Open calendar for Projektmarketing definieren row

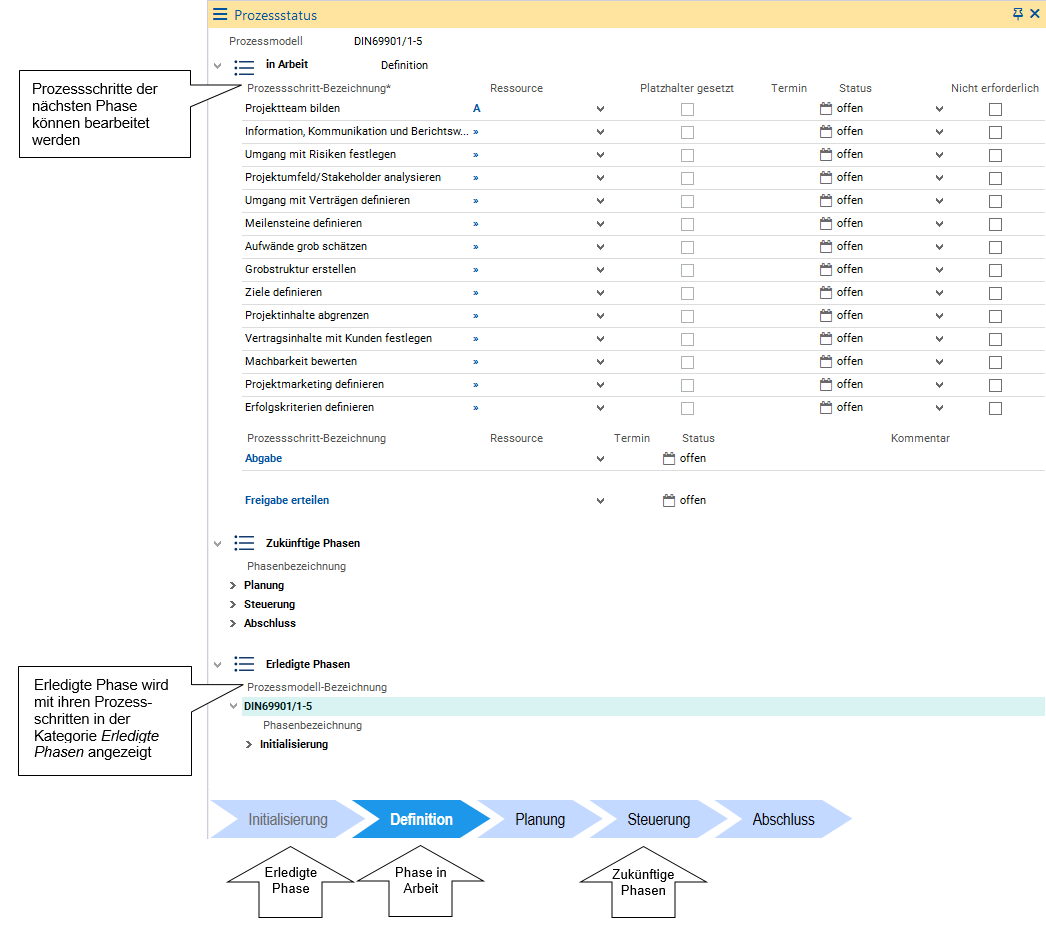pyautogui.click(x=826, y=385)
